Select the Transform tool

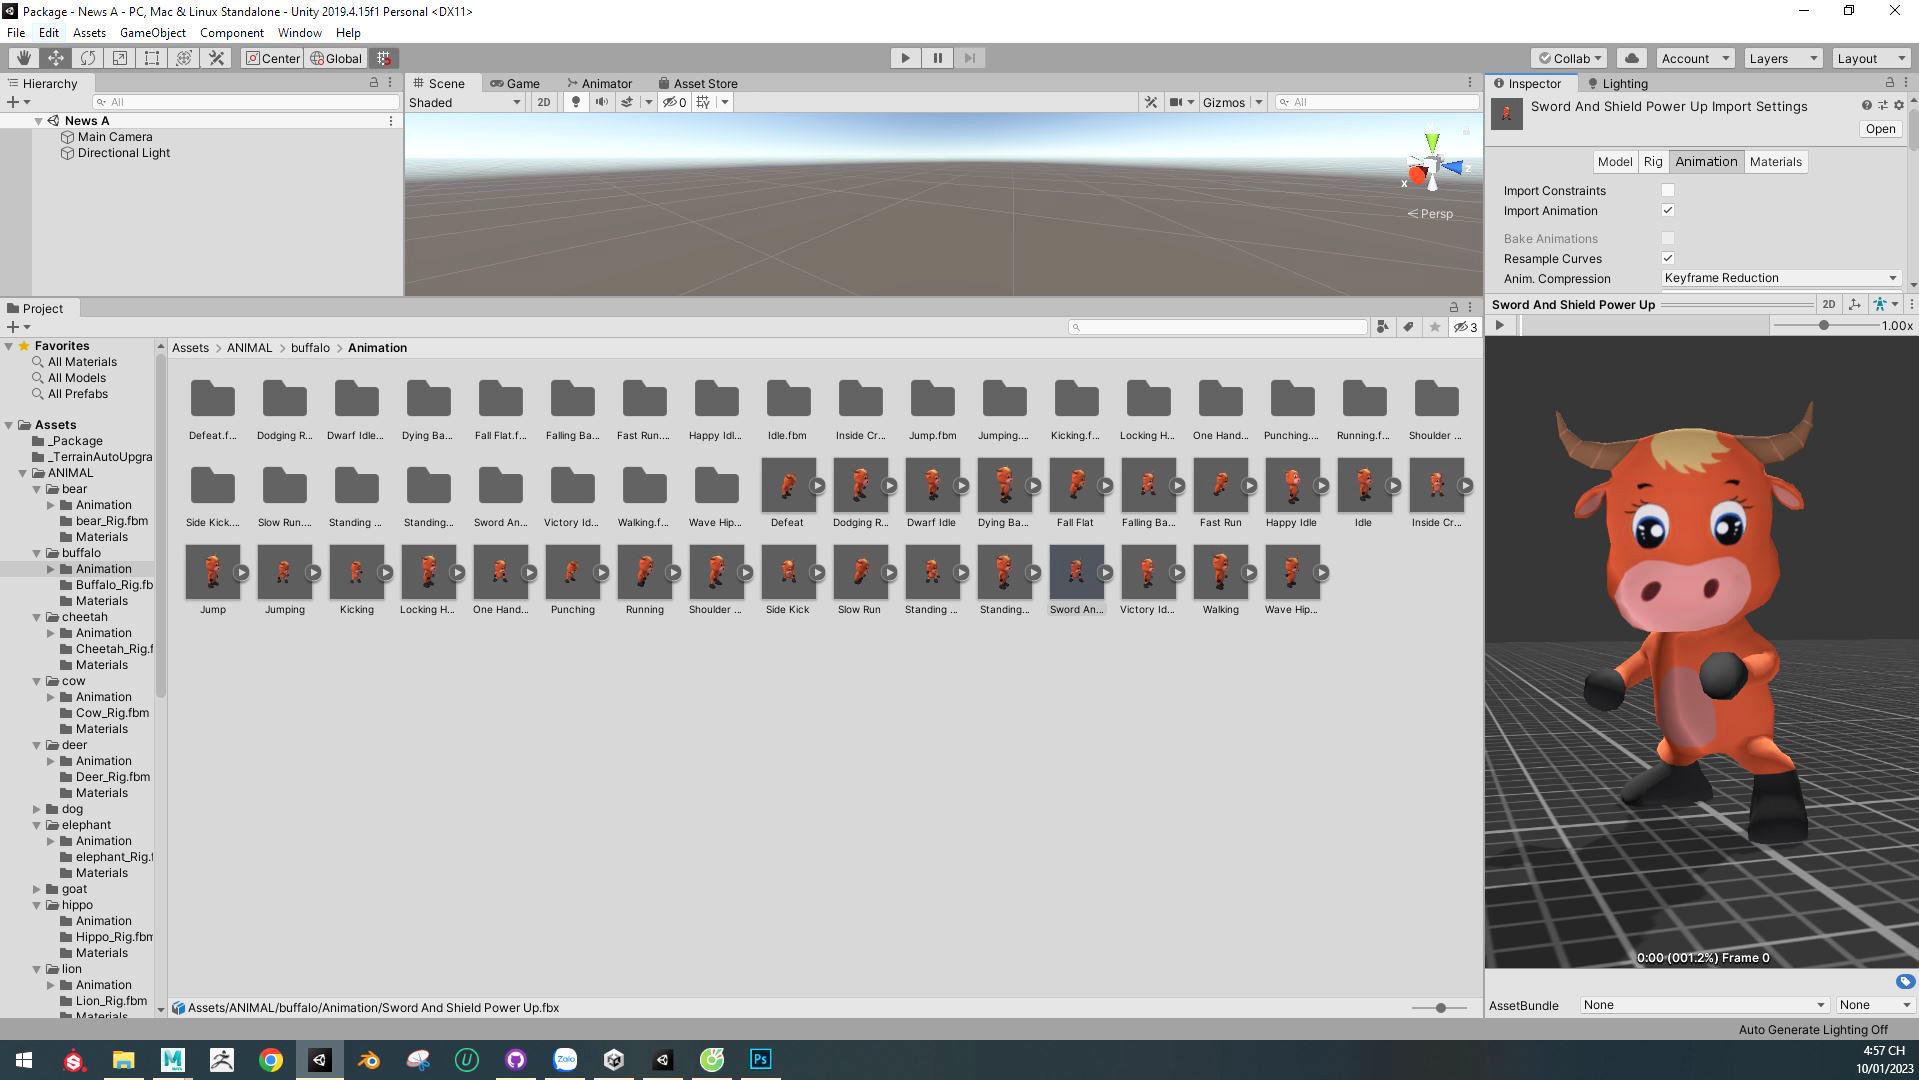(184, 58)
